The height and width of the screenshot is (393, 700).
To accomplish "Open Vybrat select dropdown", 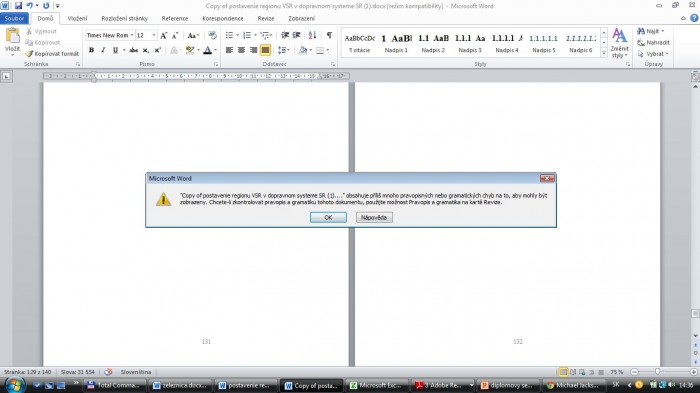I will point(653,54).
